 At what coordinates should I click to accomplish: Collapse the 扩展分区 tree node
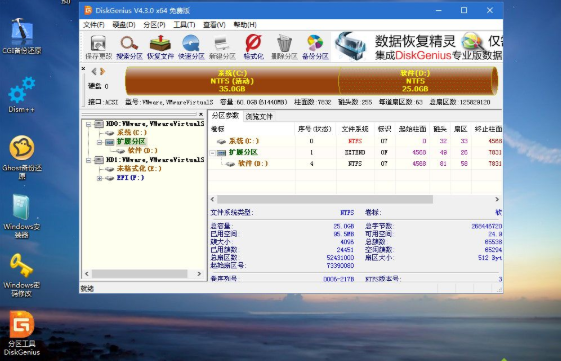99,142
